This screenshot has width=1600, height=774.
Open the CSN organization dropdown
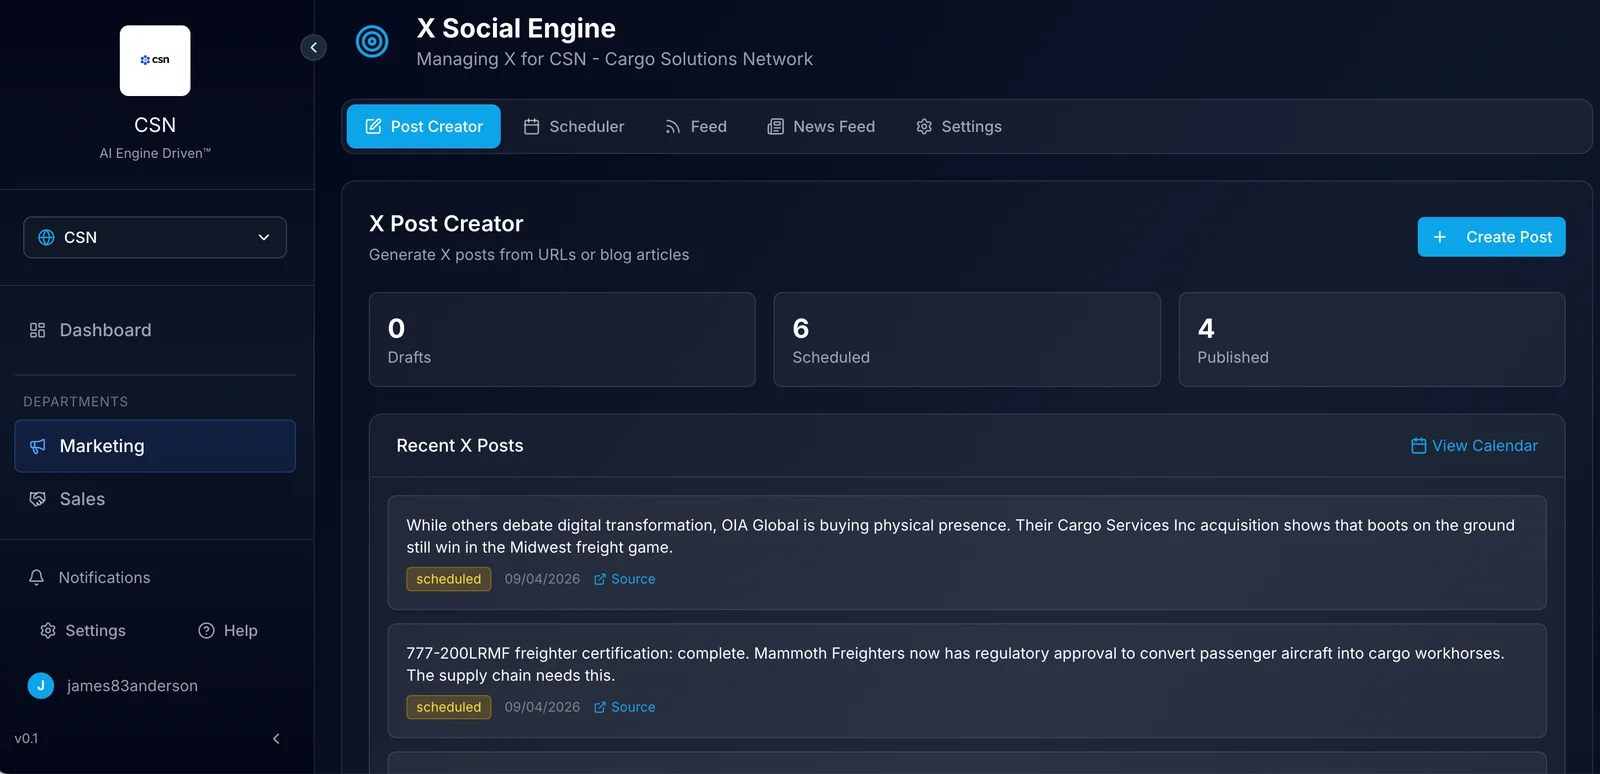tap(155, 237)
